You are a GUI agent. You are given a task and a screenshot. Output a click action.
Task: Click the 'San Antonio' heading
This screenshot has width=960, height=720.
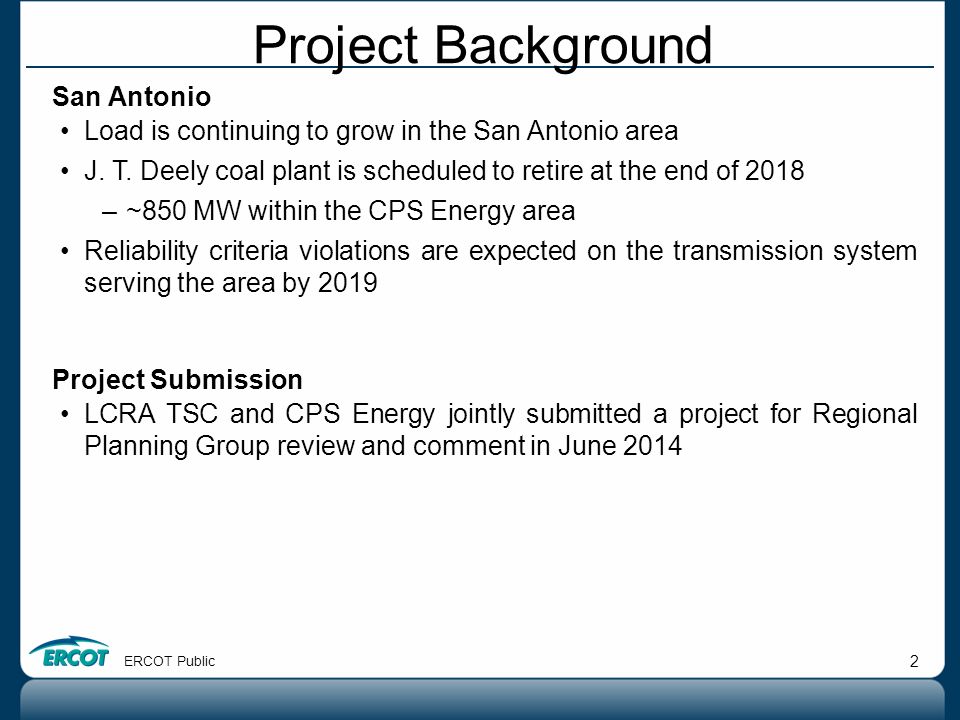coord(132,96)
